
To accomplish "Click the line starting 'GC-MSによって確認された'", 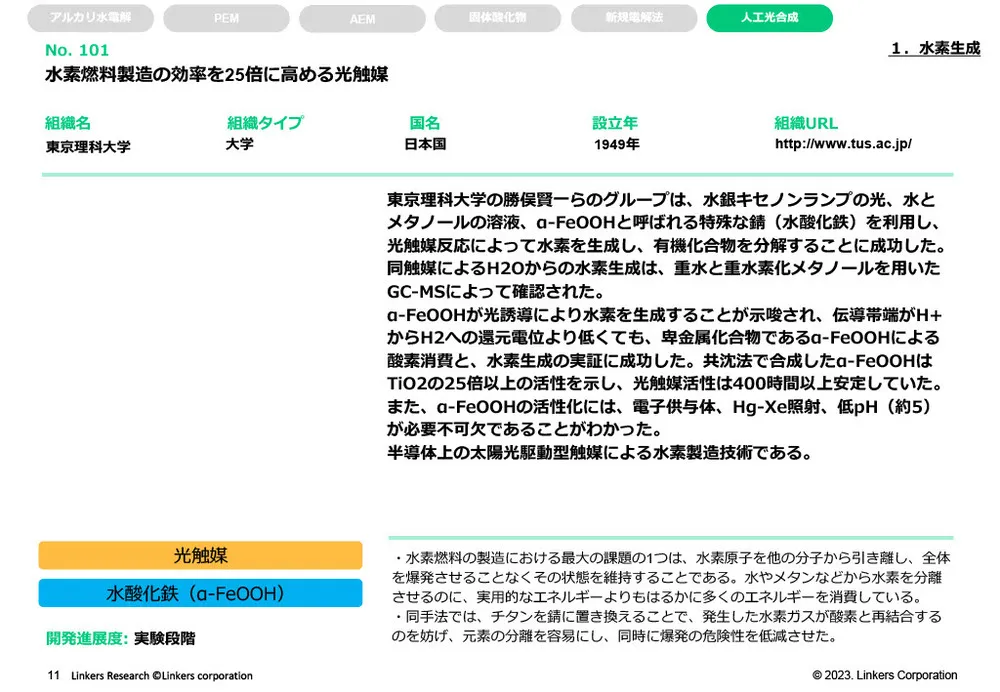I will [496, 291].
